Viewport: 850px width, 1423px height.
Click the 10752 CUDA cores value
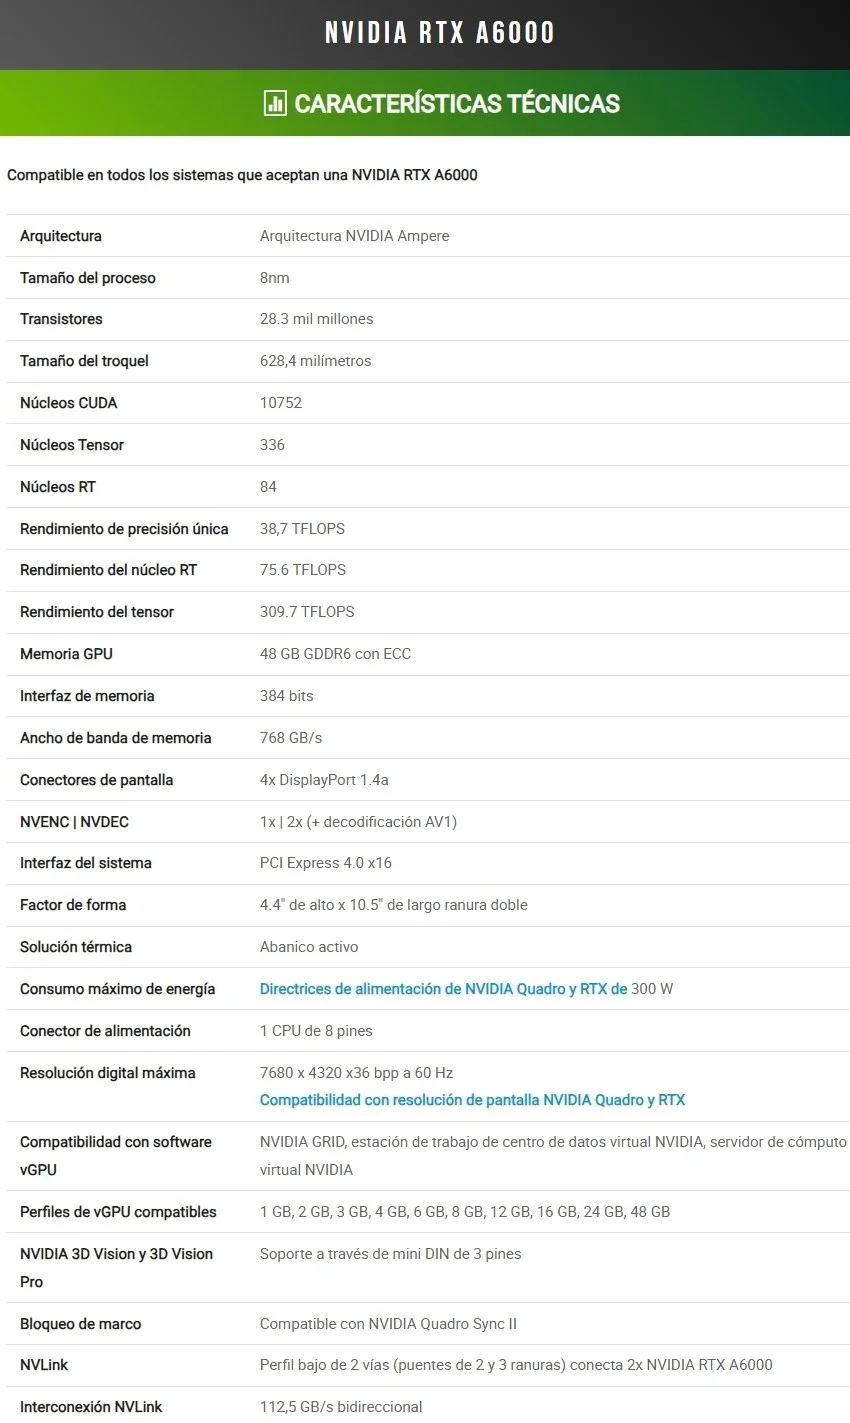(281, 403)
